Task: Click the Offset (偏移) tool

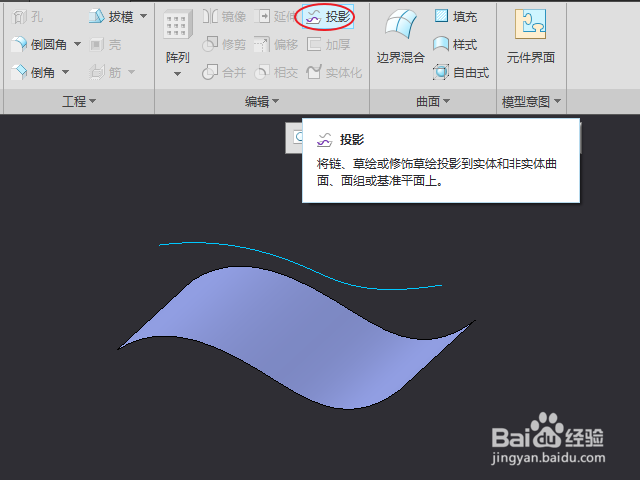Action: coord(276,44)
